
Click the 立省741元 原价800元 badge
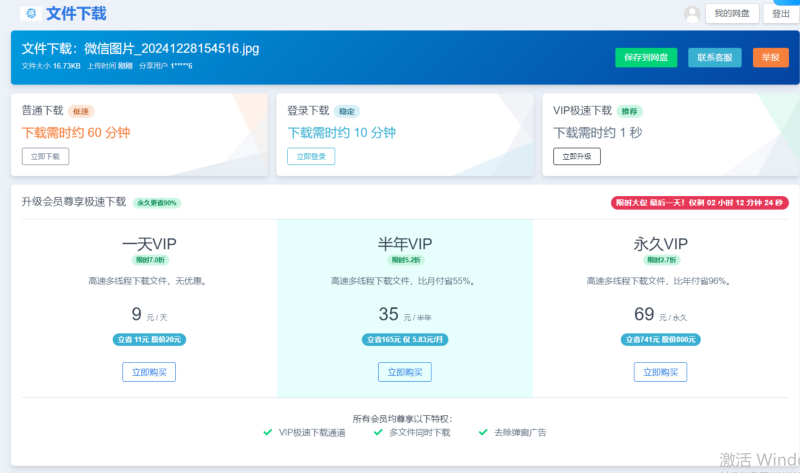coord(660,339)
